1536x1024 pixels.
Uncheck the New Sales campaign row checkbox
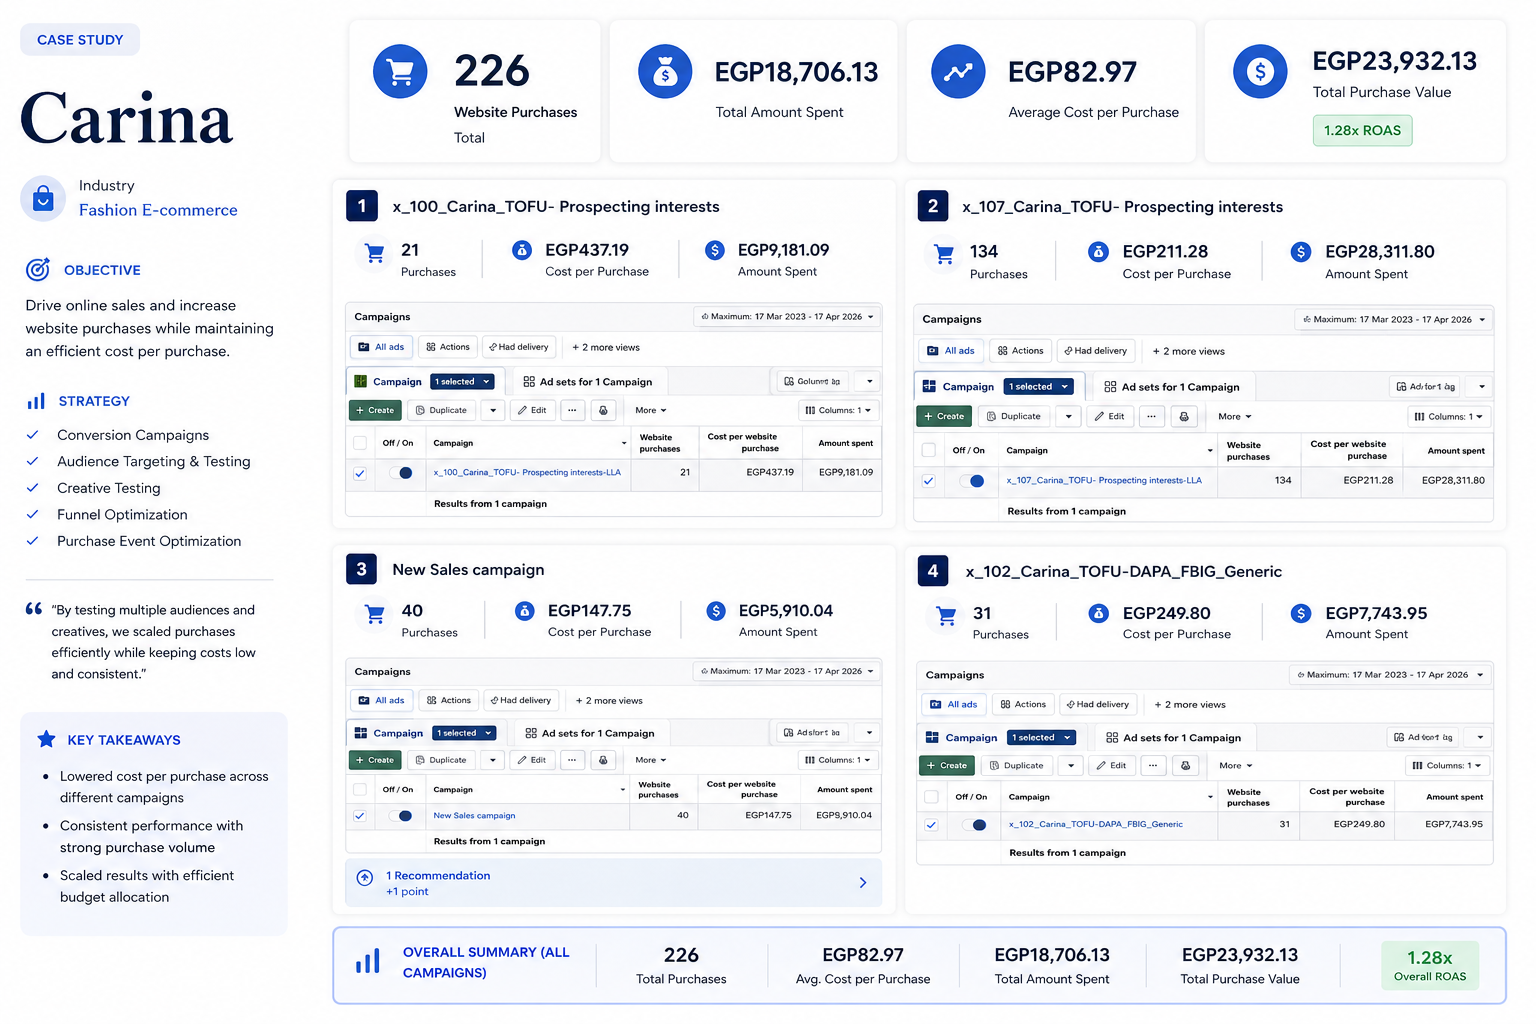[360, 816]
